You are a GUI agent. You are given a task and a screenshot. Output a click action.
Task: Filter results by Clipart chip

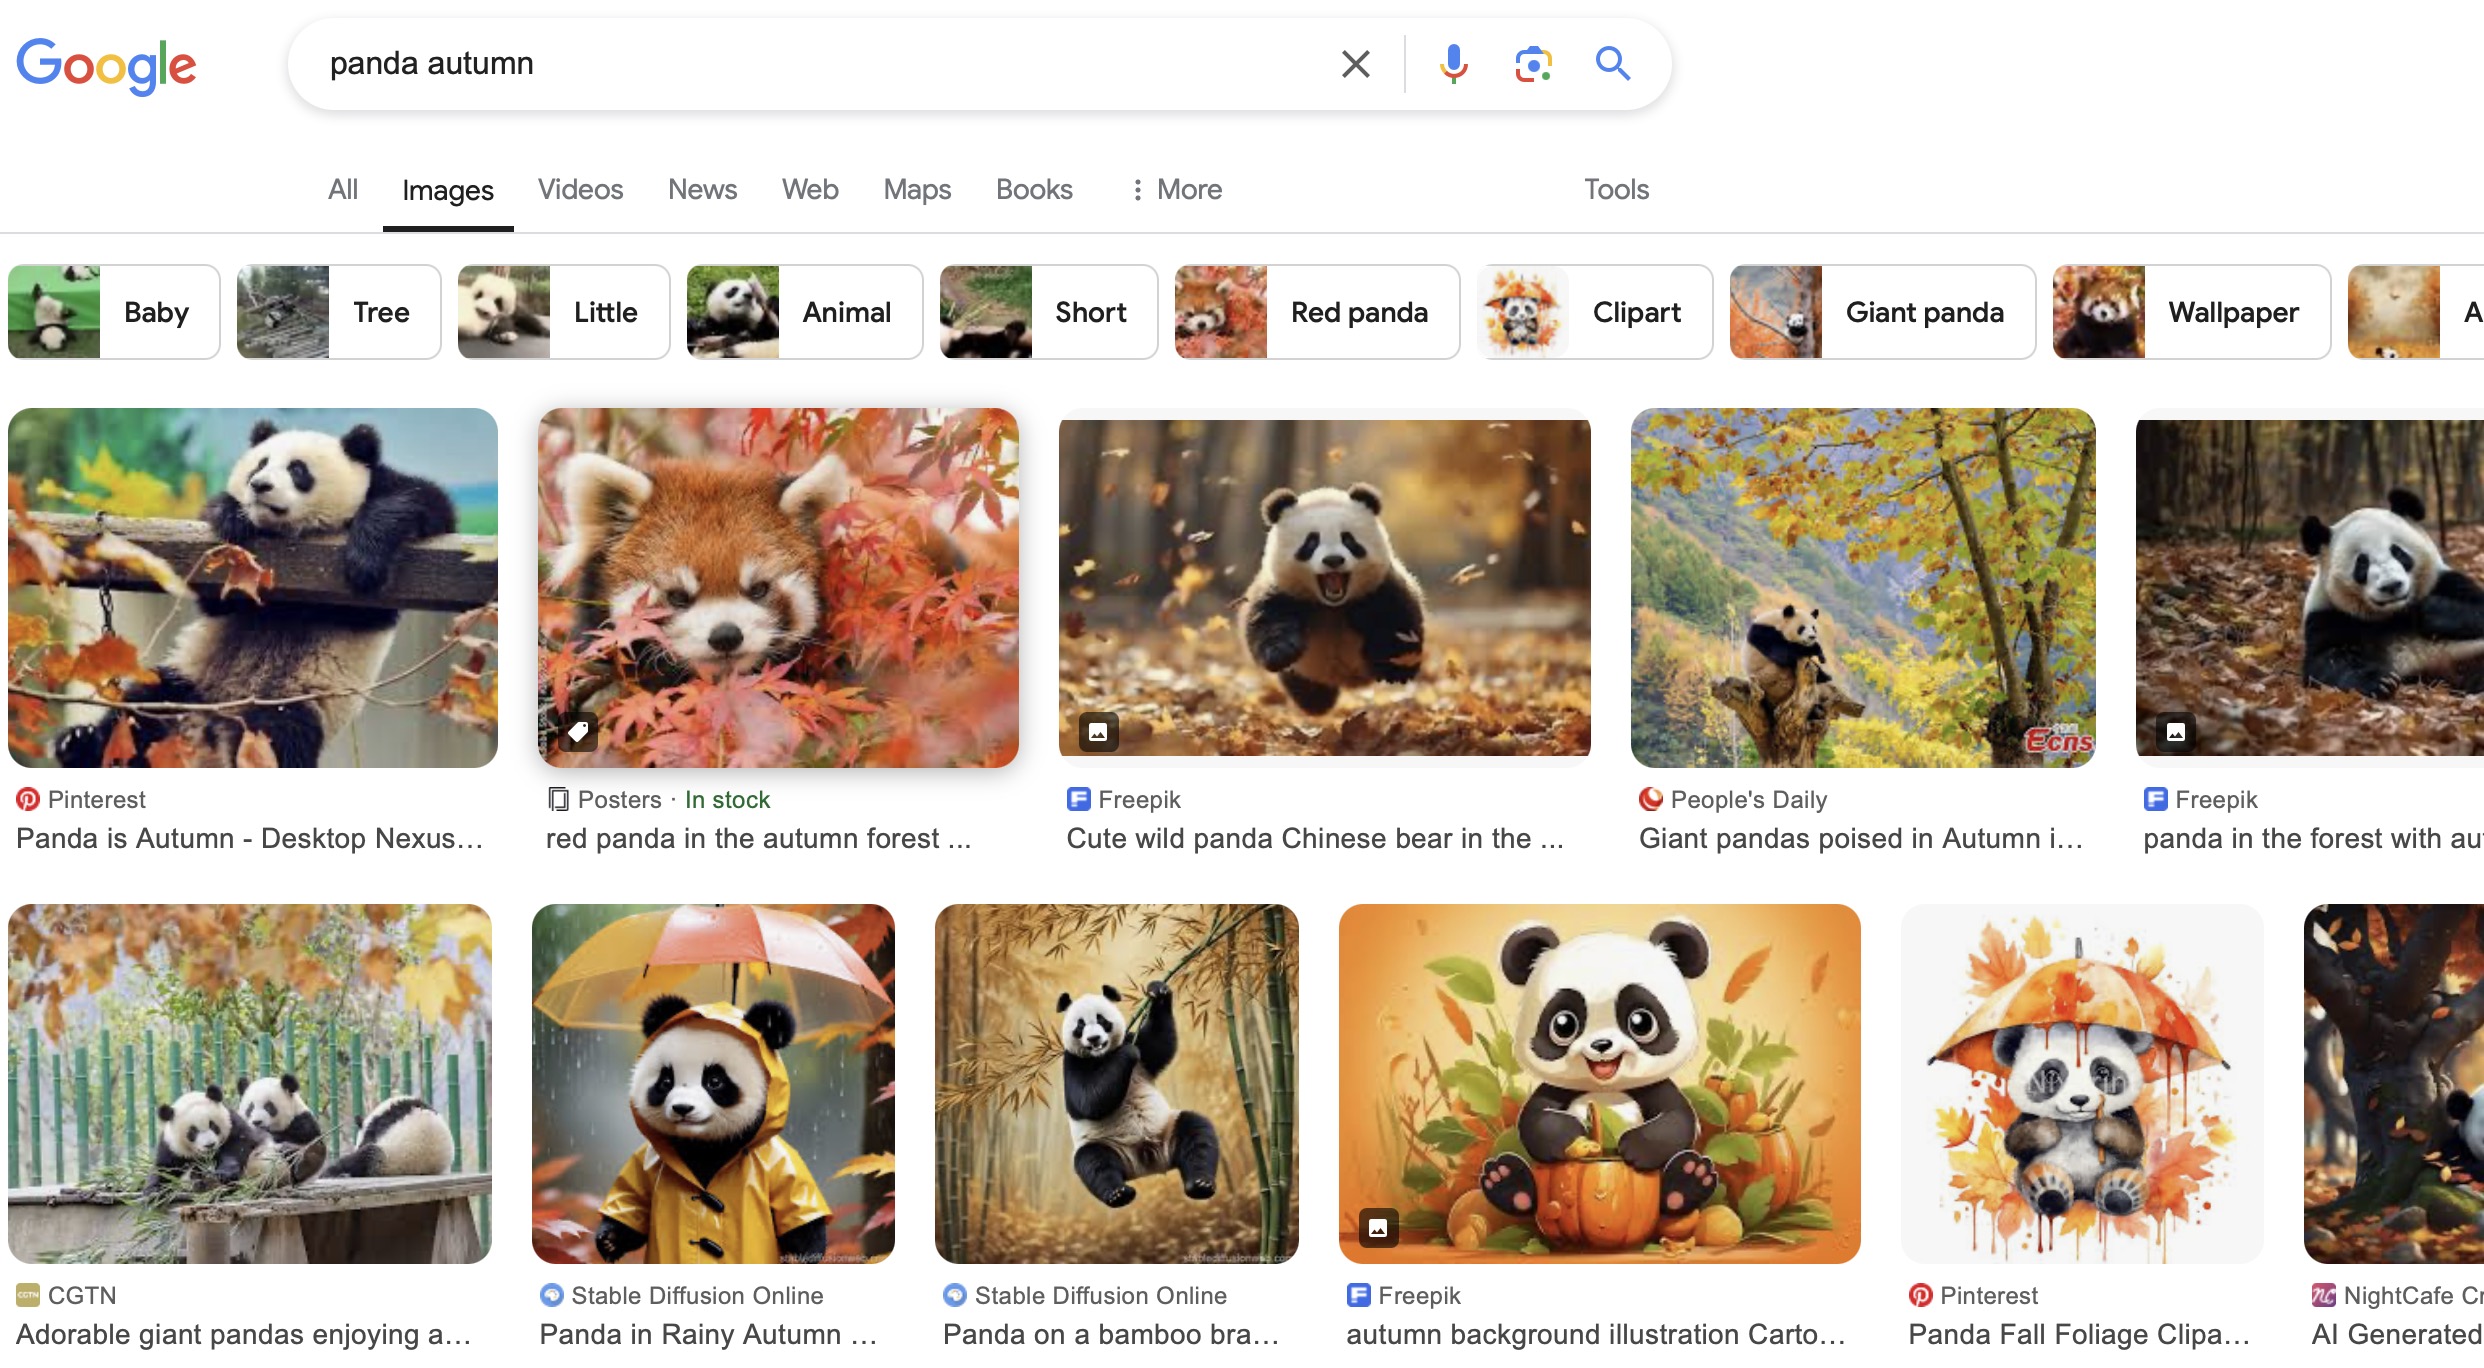(1594, 312)
